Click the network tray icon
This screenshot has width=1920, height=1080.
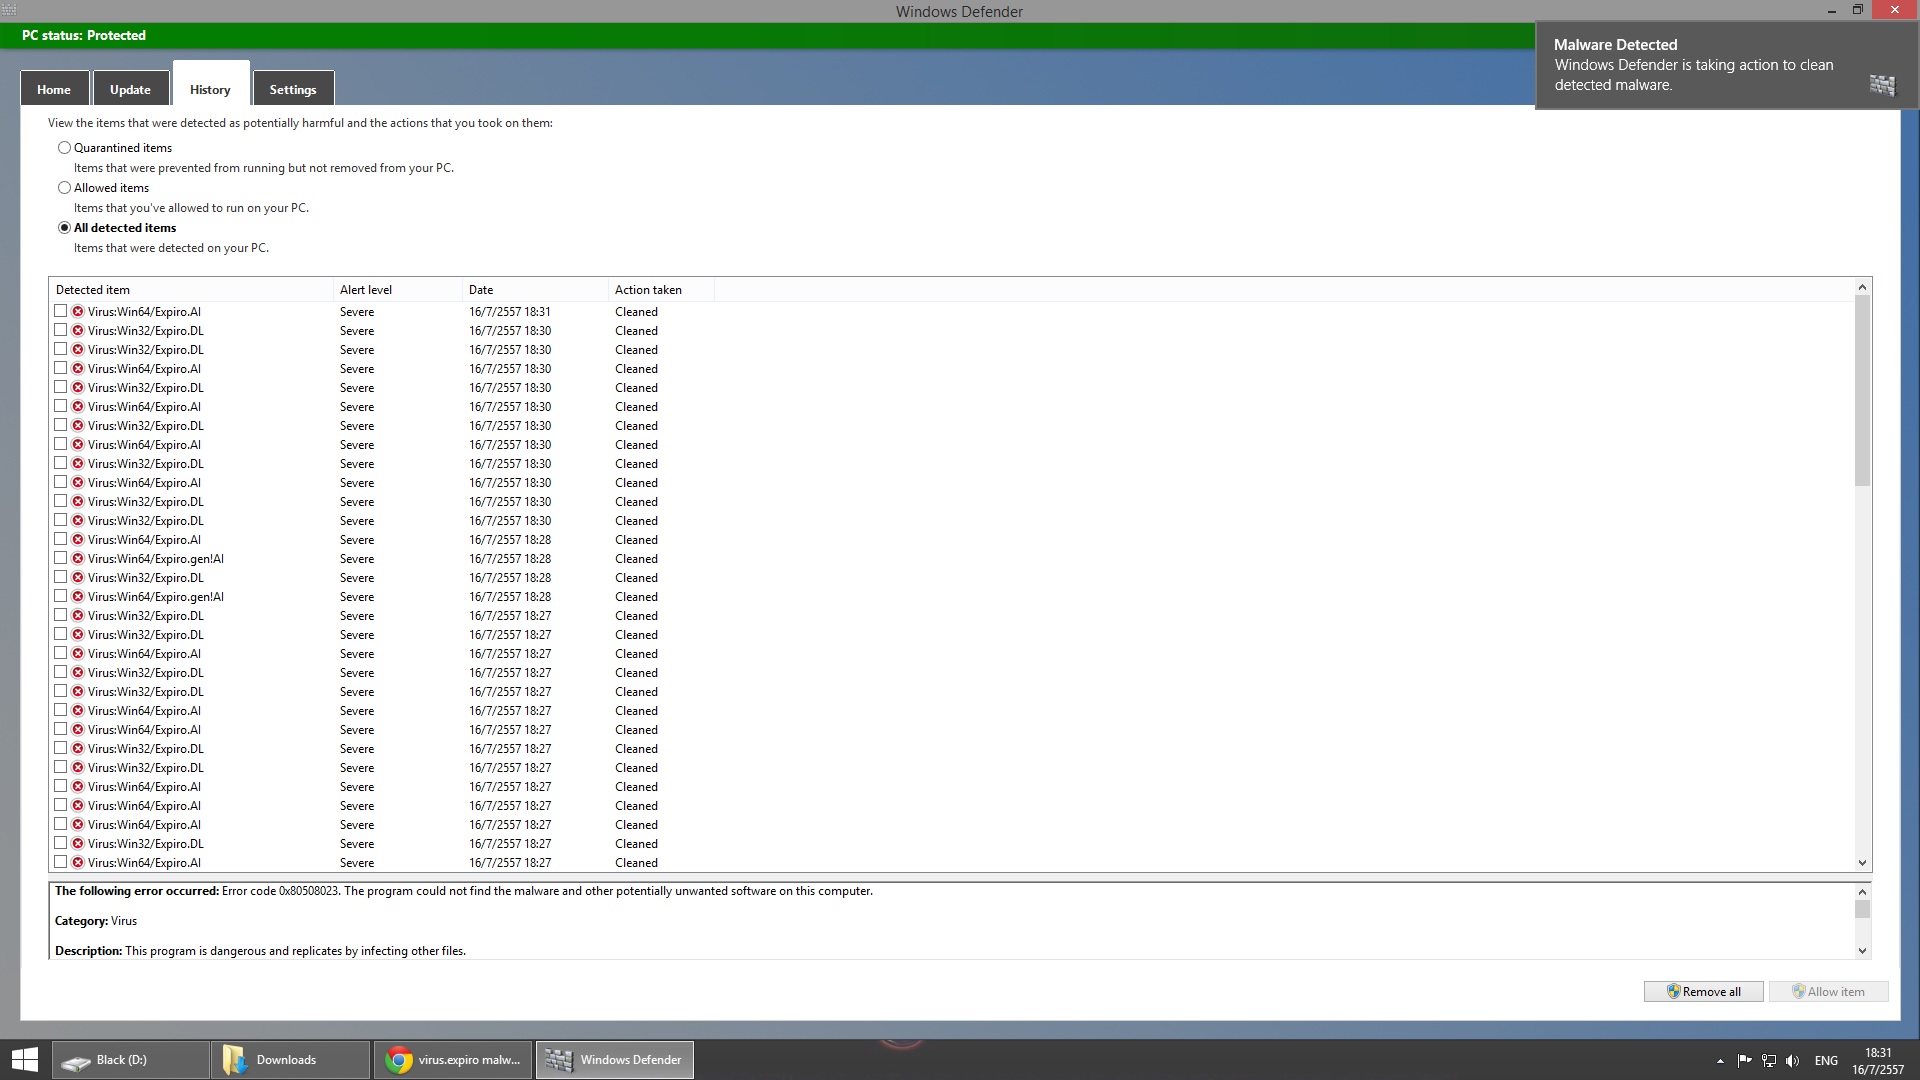(x=1768, y=1061)
